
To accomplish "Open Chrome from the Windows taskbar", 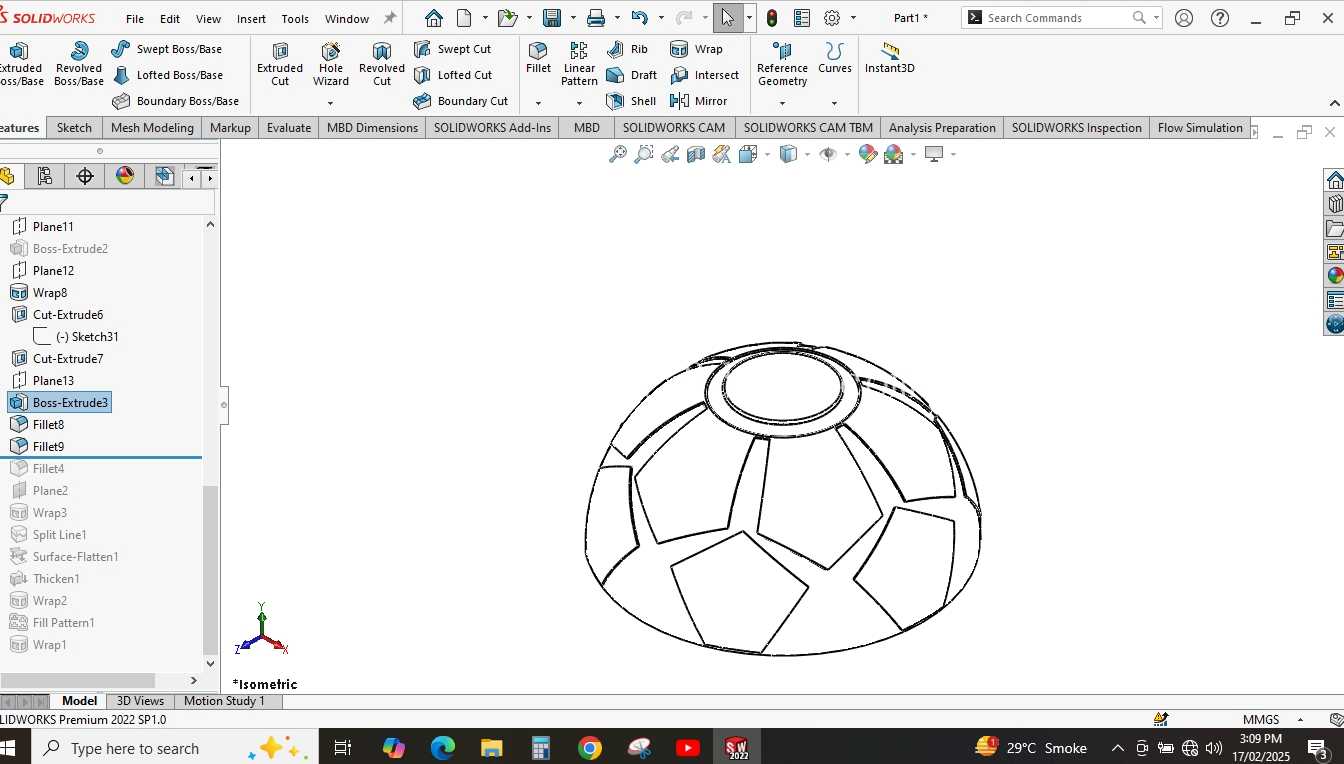I will (x=590, y=748).
